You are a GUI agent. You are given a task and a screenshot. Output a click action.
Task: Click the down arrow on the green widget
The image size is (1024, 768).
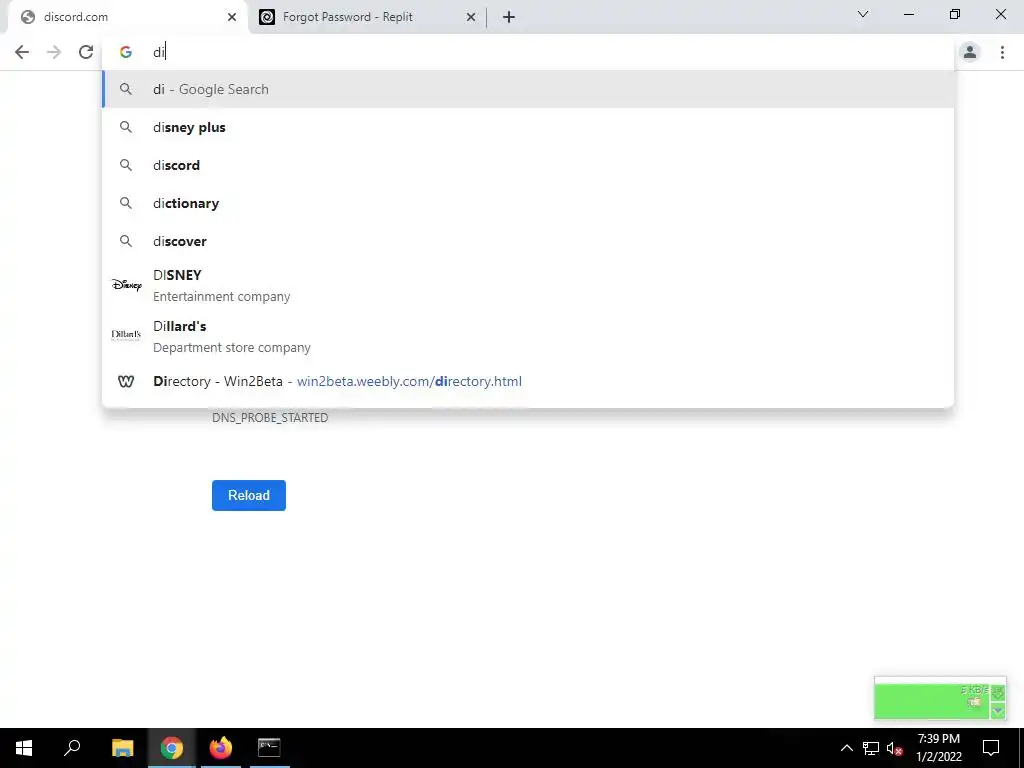click(998, 711)
